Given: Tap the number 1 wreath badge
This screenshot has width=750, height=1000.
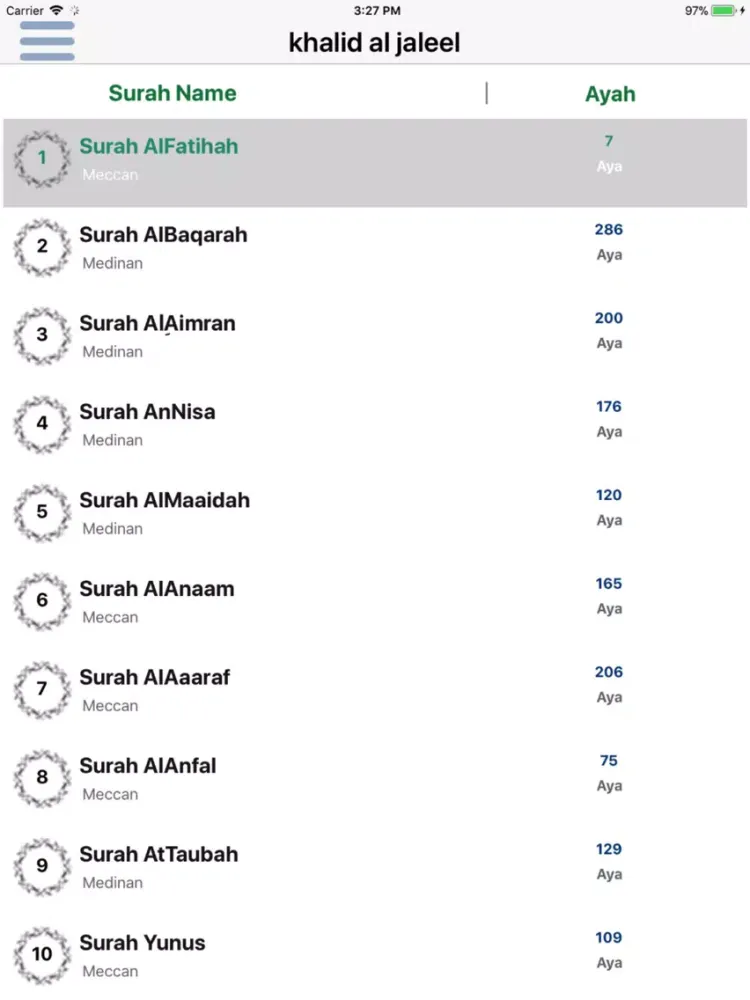Looking at the screenshot, I should (x=42, y=158).
